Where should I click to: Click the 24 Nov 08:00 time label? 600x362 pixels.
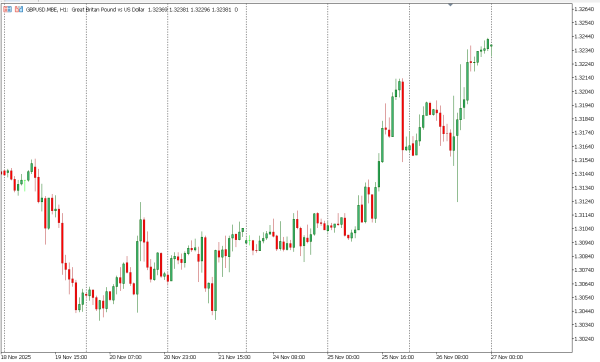289,357
